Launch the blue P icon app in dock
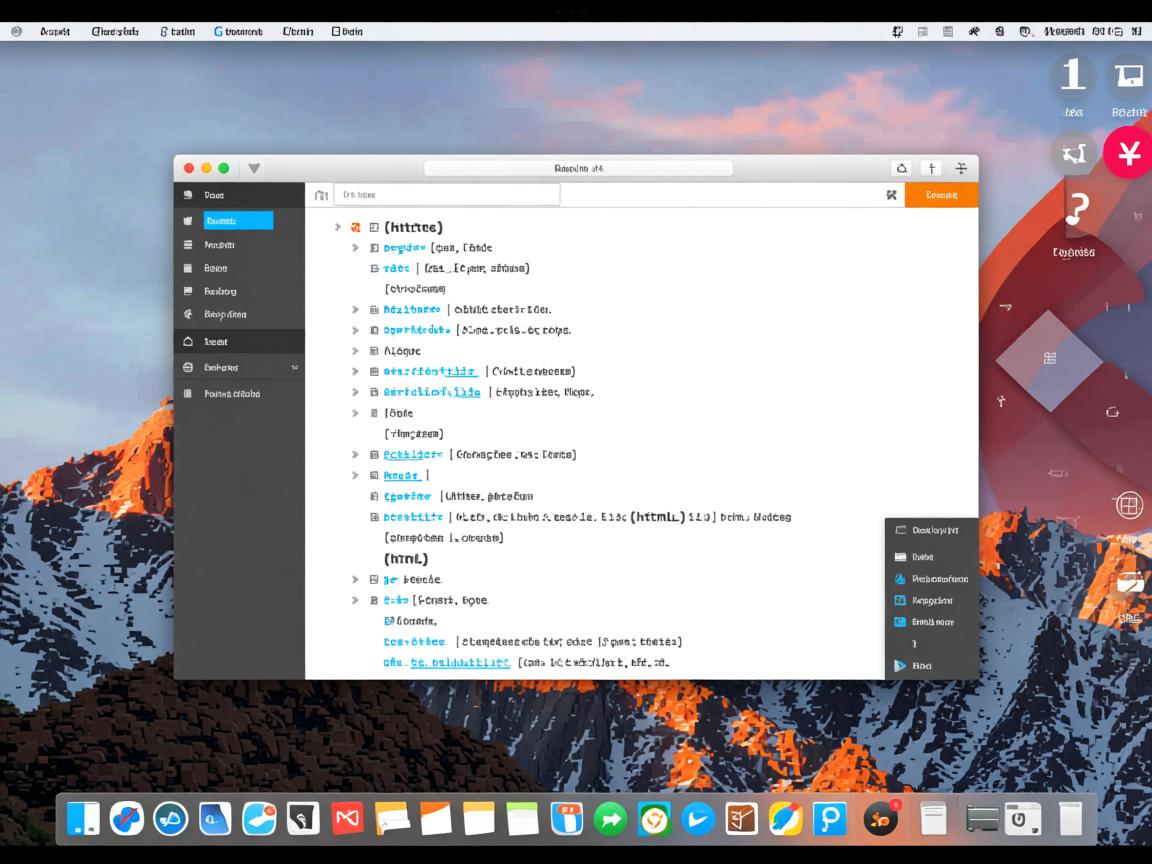The height and width of the screenshot is (864, 1152). tap(829, 819)
